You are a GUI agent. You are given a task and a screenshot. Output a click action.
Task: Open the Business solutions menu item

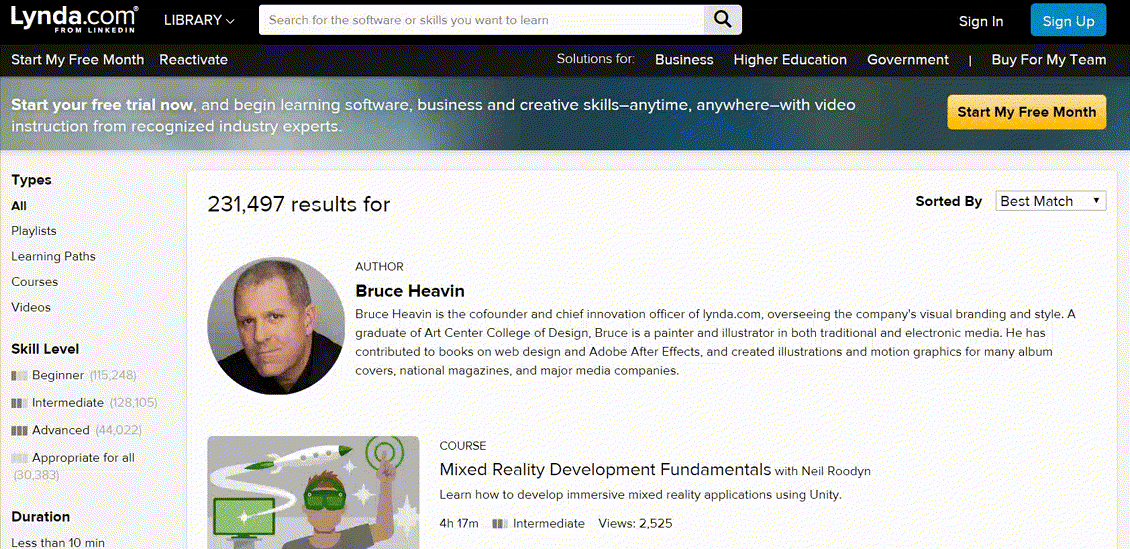tap(684, 60)
